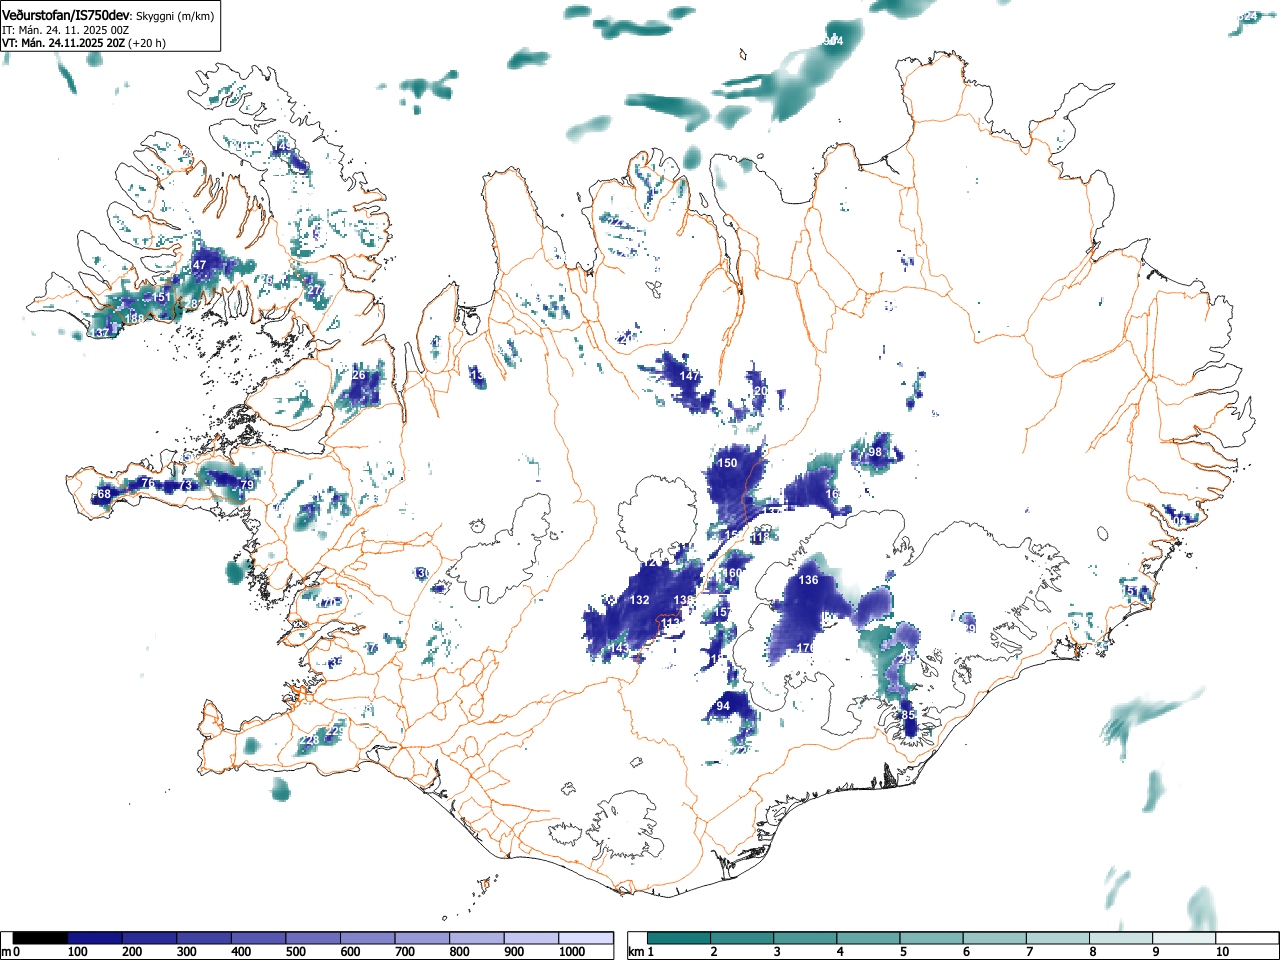Click the '132' value in the highlands
The height and width of the screenshot is (960, 1280).
tap(640, 600)
